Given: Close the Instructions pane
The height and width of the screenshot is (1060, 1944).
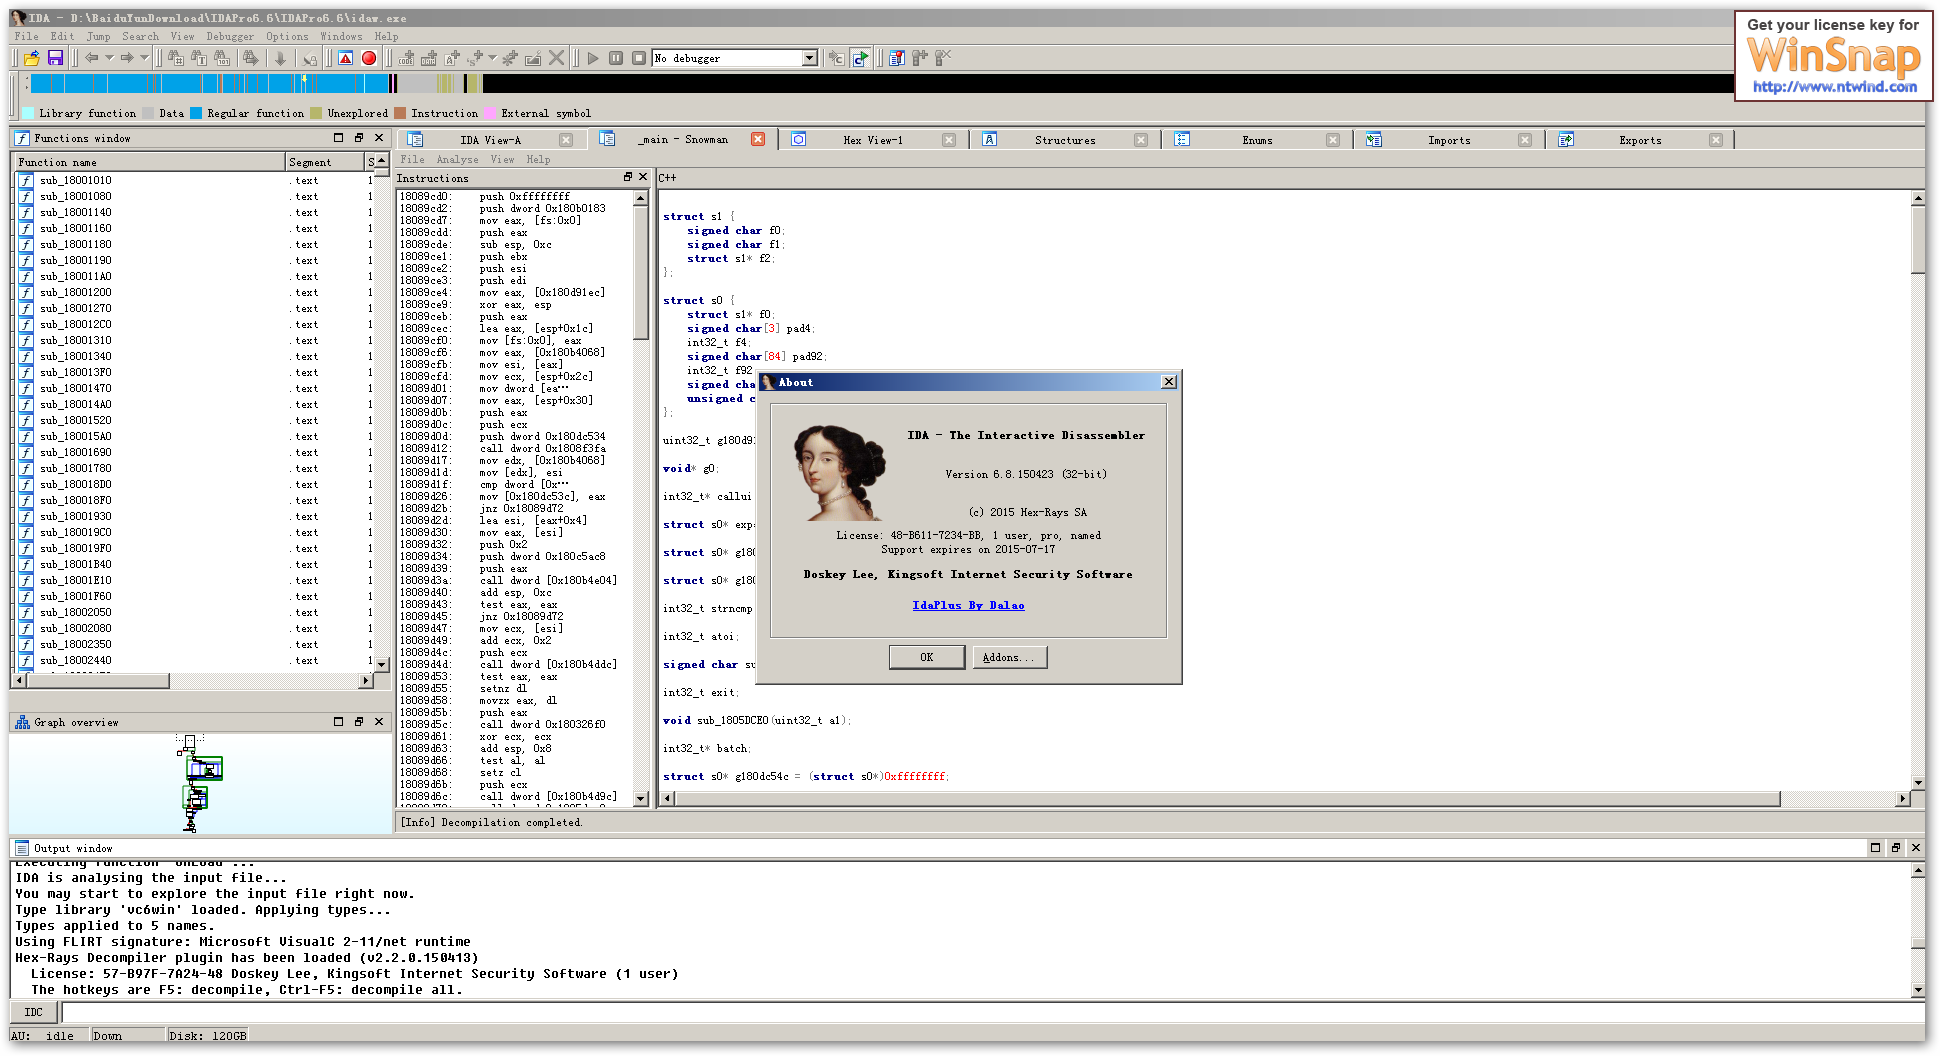Looking at the screenshot, I should pos(643,177).
